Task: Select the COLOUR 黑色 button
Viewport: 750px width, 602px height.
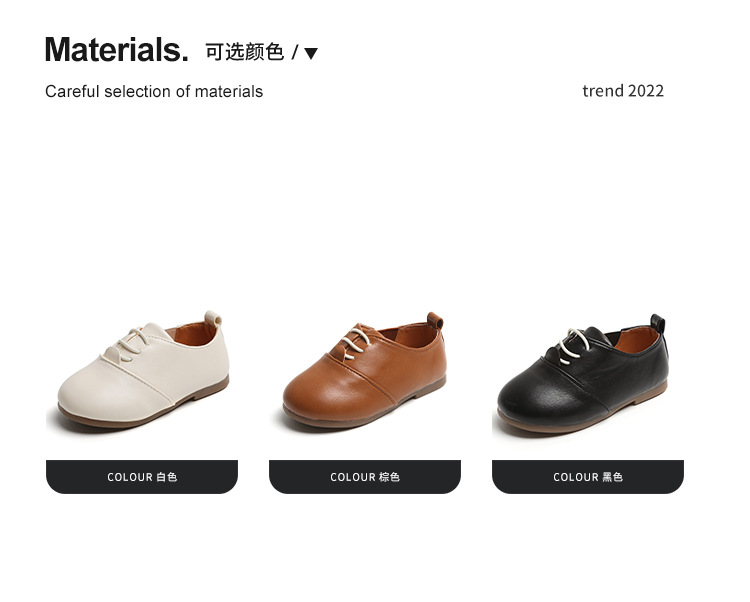Action: click(x=588, y=477)
